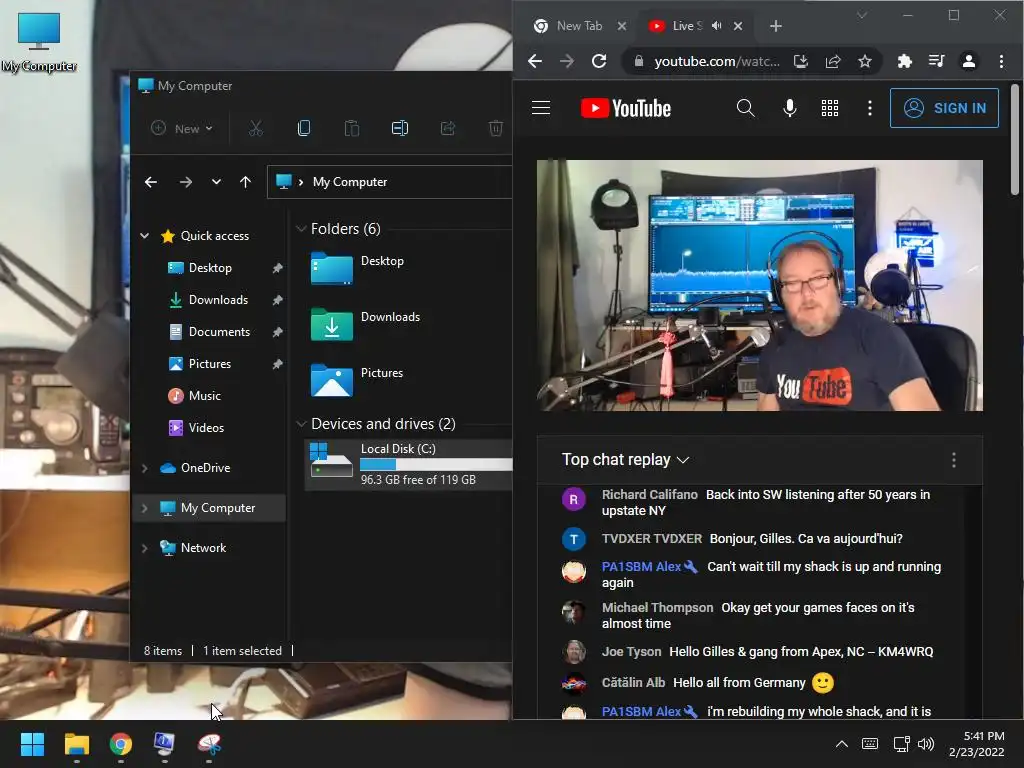Mute the YouTube tab via speaker icon

tap(716, 26)
